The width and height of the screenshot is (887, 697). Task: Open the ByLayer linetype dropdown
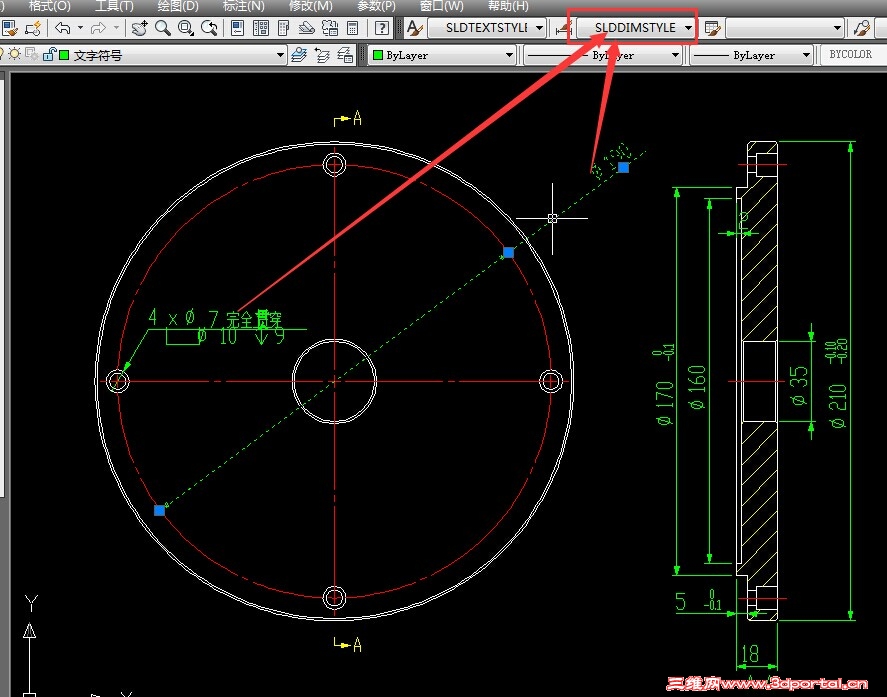[x=603, y=55]
